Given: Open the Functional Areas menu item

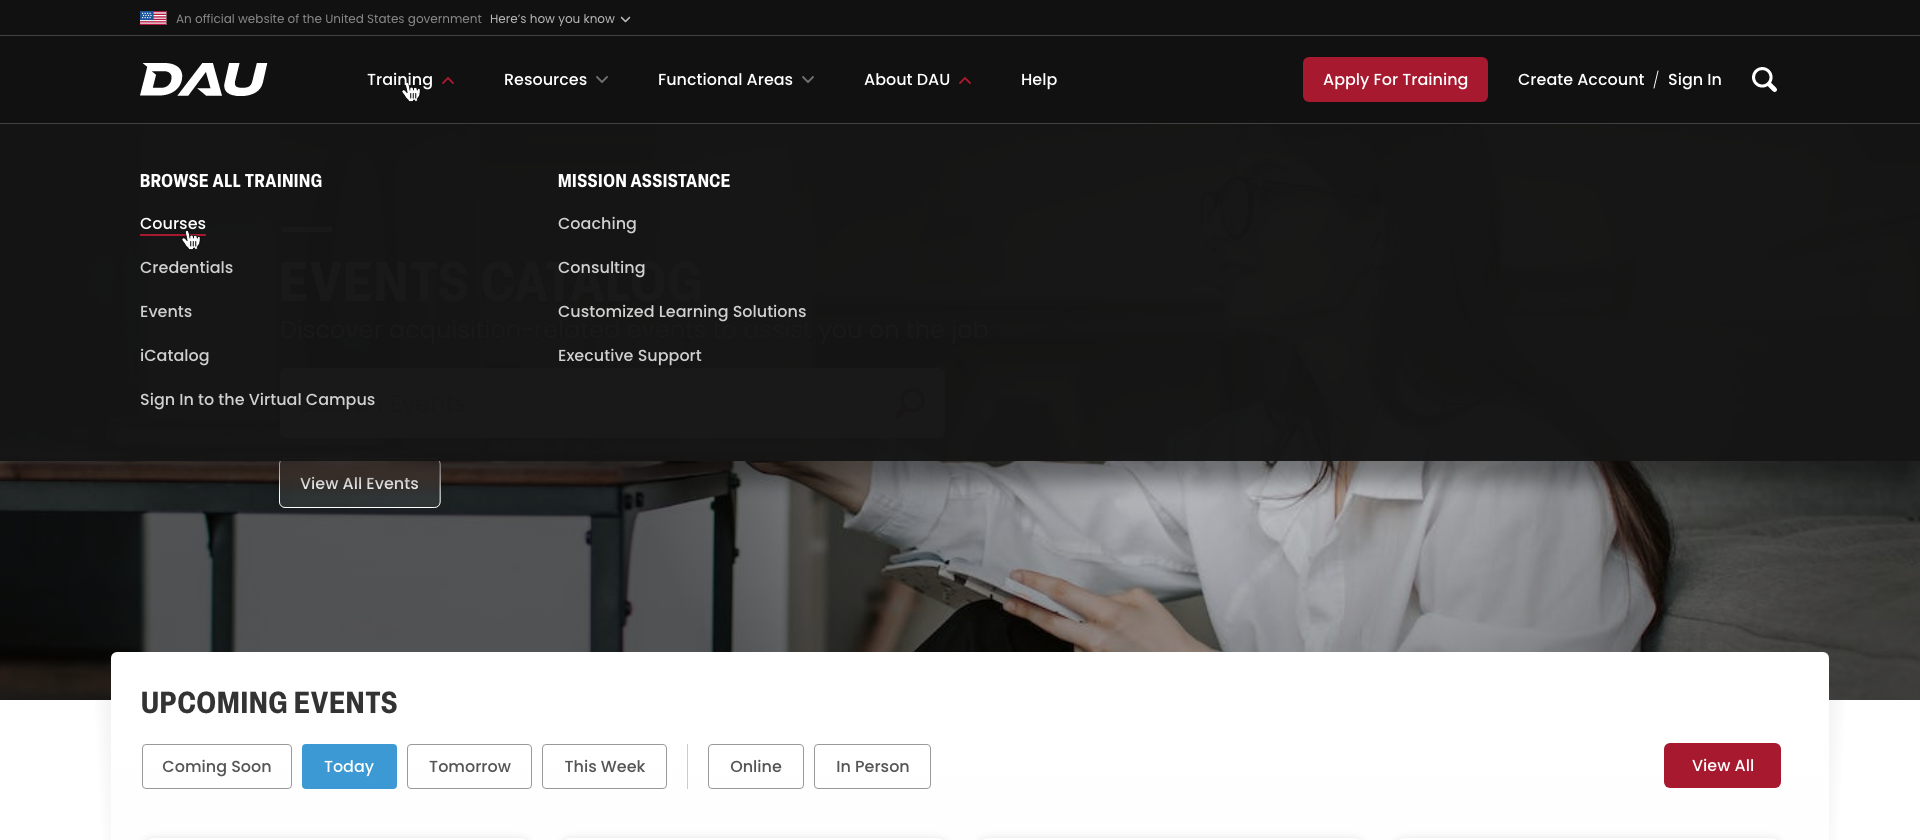Looking at the screenshot, I should pos(725,79).
